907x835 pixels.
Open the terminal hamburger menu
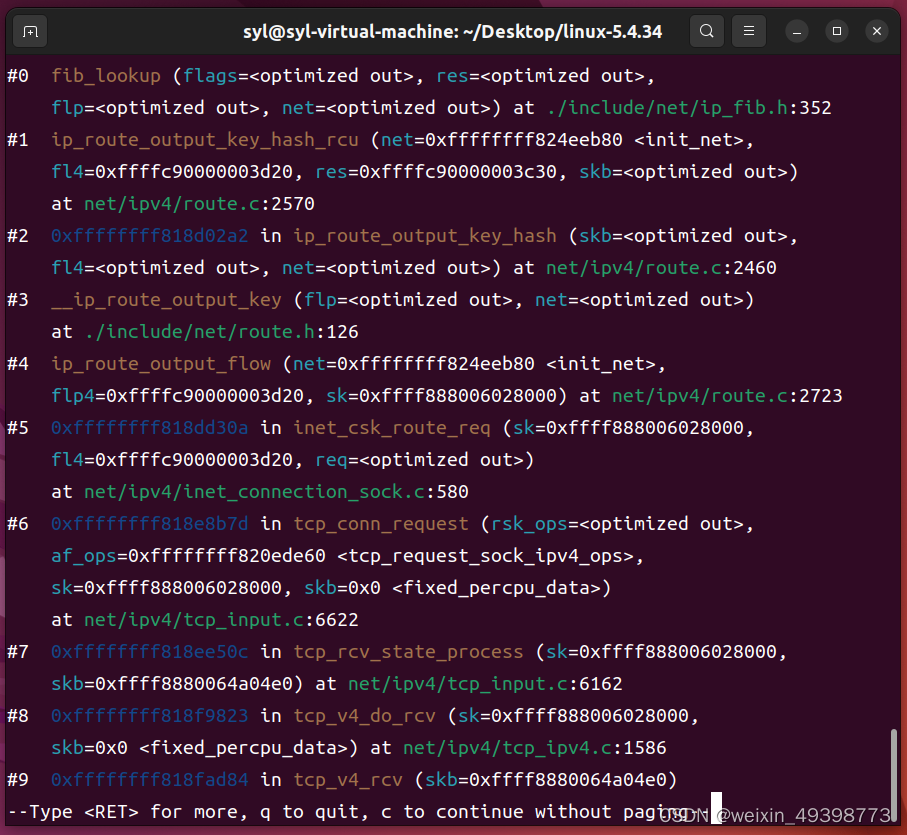pyautogui.click(x=749, y=31)
